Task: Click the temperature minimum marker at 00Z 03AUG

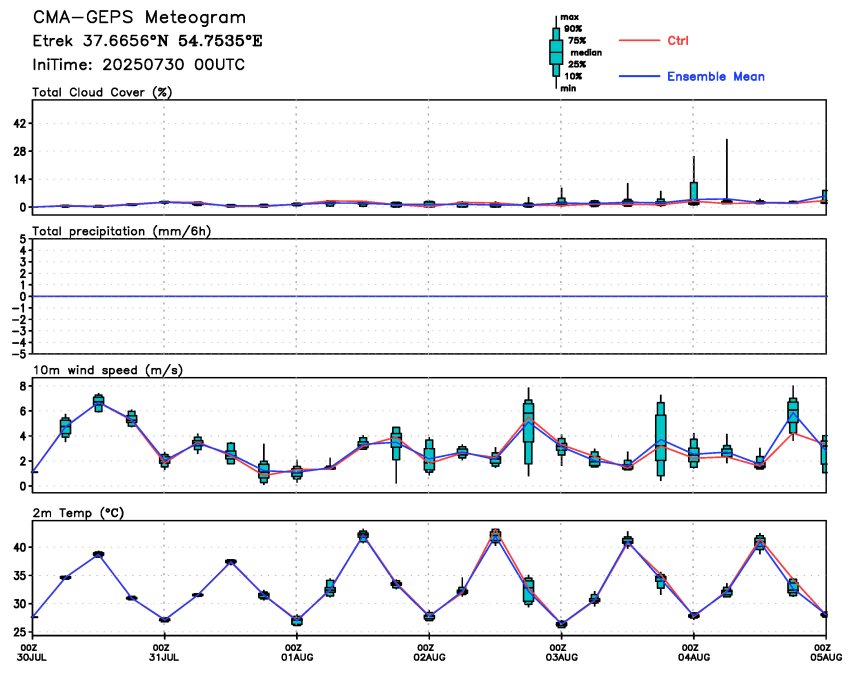Action: click(561, 624)
